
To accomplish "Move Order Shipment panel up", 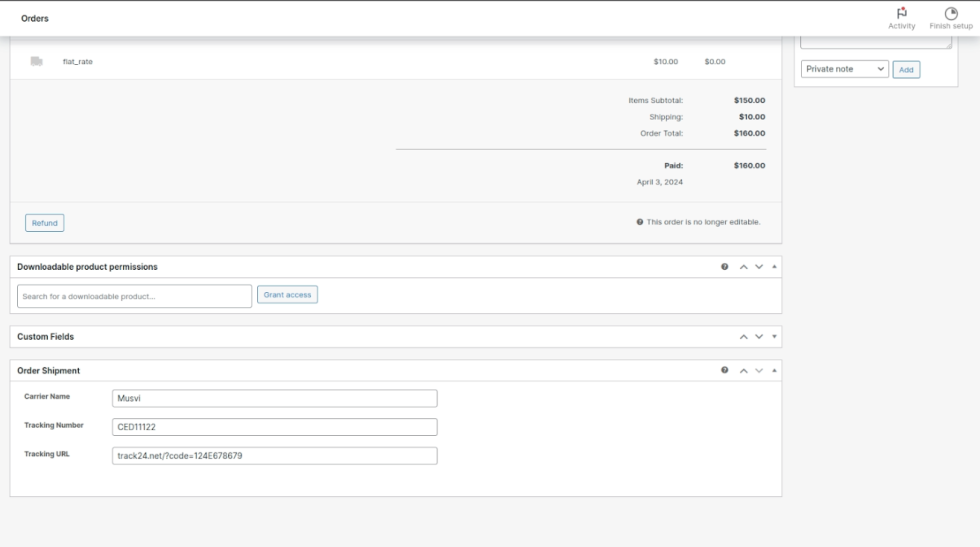I will (x=743, y=370).
